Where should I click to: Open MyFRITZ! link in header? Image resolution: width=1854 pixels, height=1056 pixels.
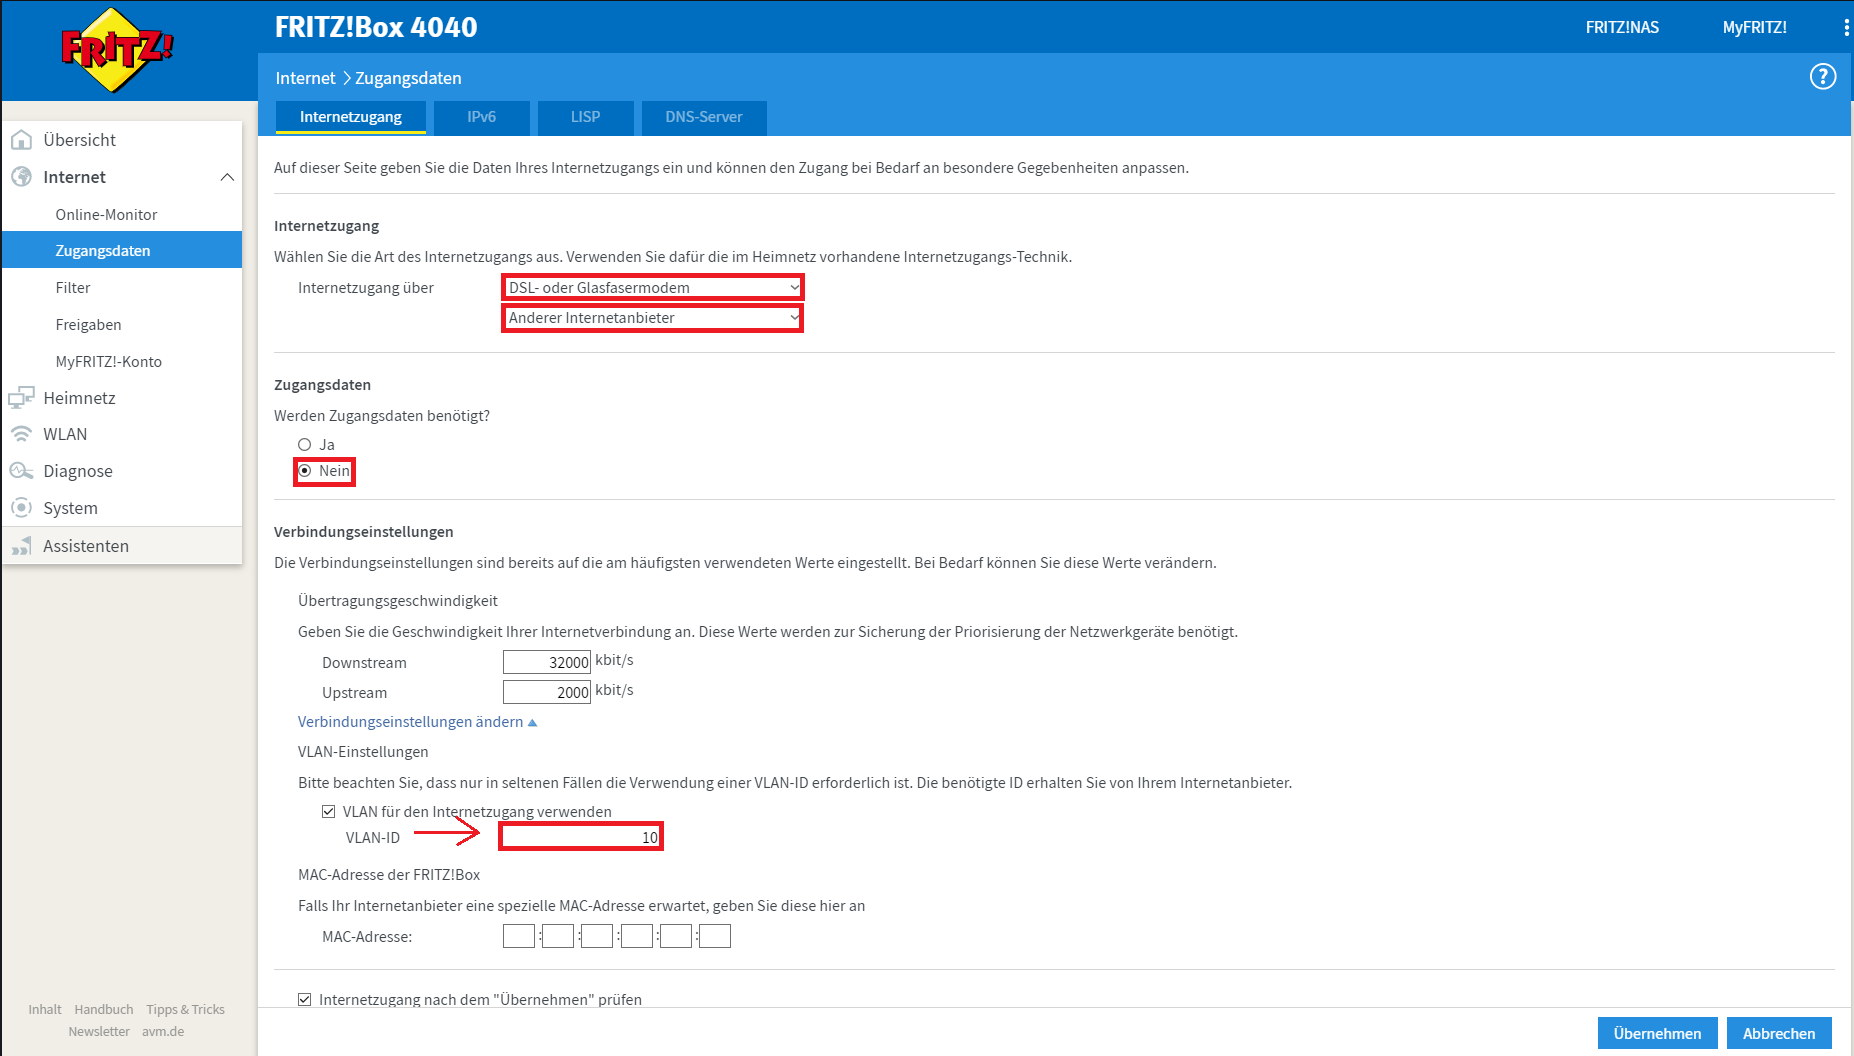[x=1754, y=27]
